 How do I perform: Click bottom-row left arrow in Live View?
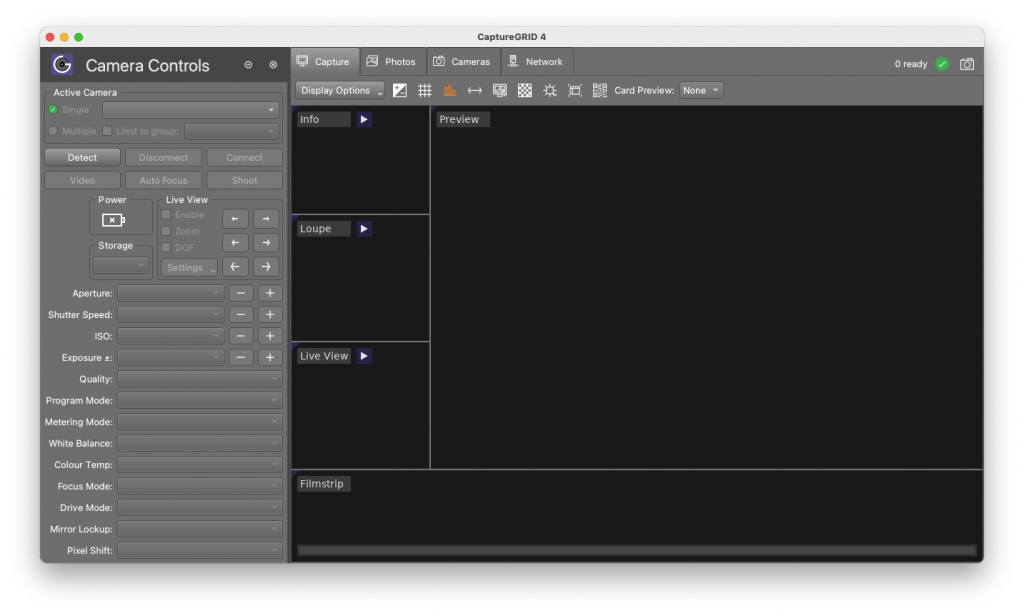point(235,267)
